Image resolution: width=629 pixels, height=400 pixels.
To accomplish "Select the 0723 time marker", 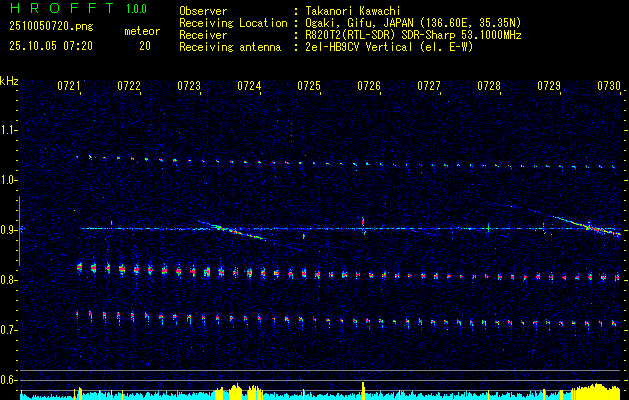I will coord(189,87).
